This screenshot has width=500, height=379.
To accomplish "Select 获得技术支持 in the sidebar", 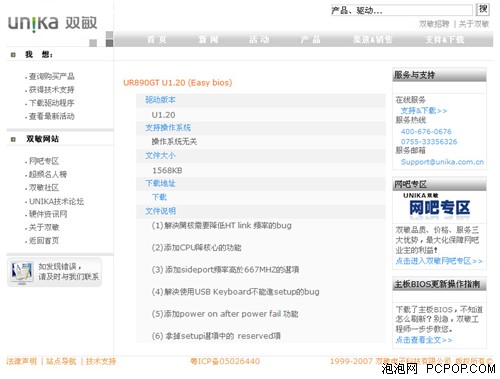I will [51, 90].
